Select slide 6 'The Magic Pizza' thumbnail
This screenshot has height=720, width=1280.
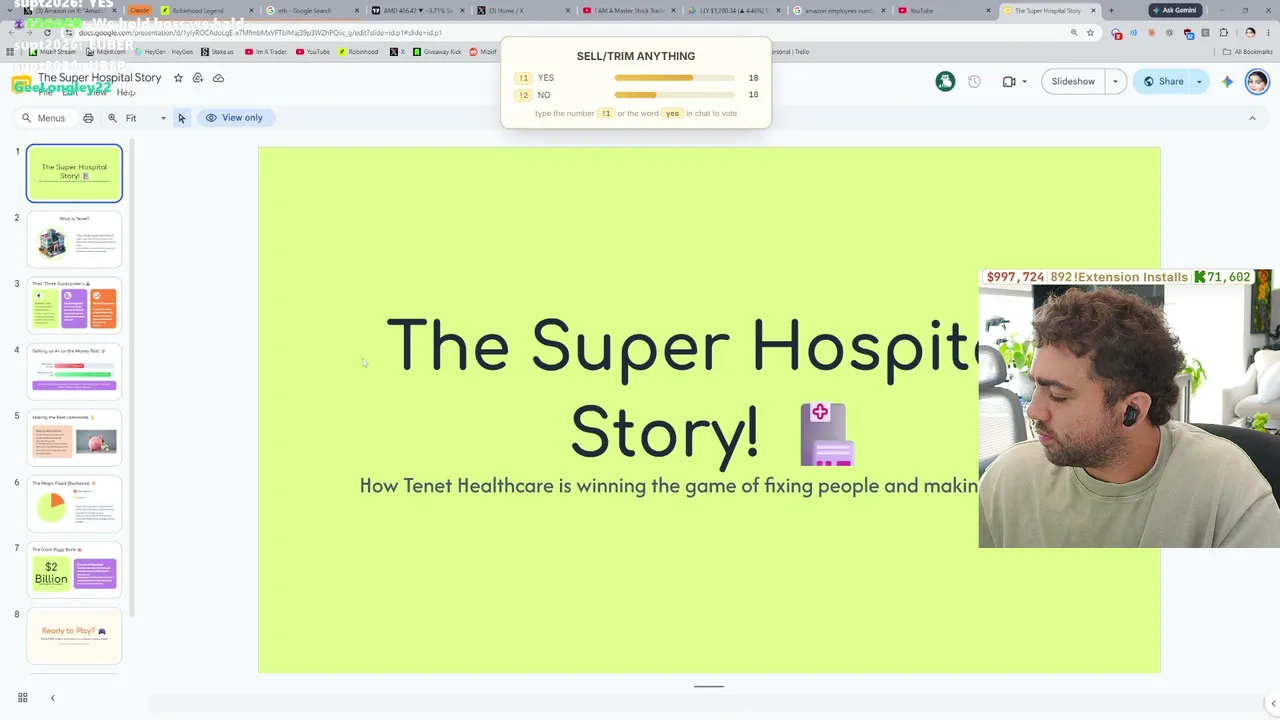[x=74, y=503]
